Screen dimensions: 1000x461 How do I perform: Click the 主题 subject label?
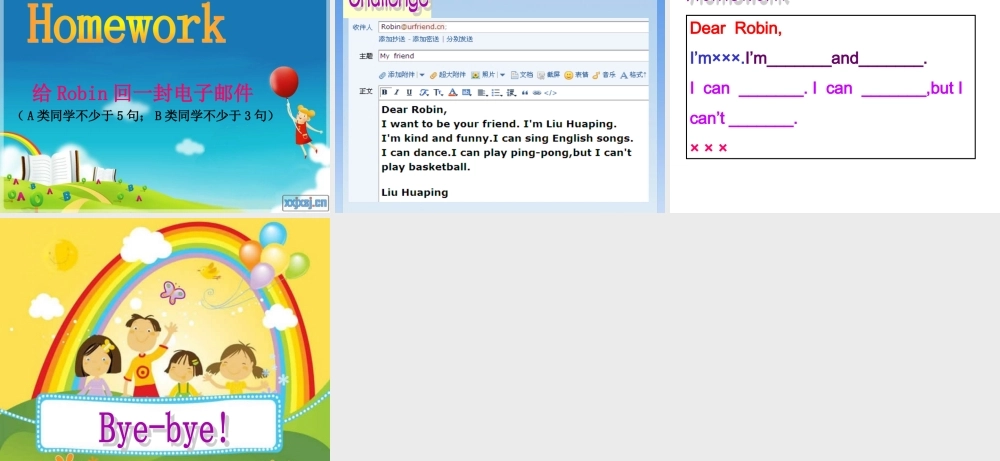point(365,56)
